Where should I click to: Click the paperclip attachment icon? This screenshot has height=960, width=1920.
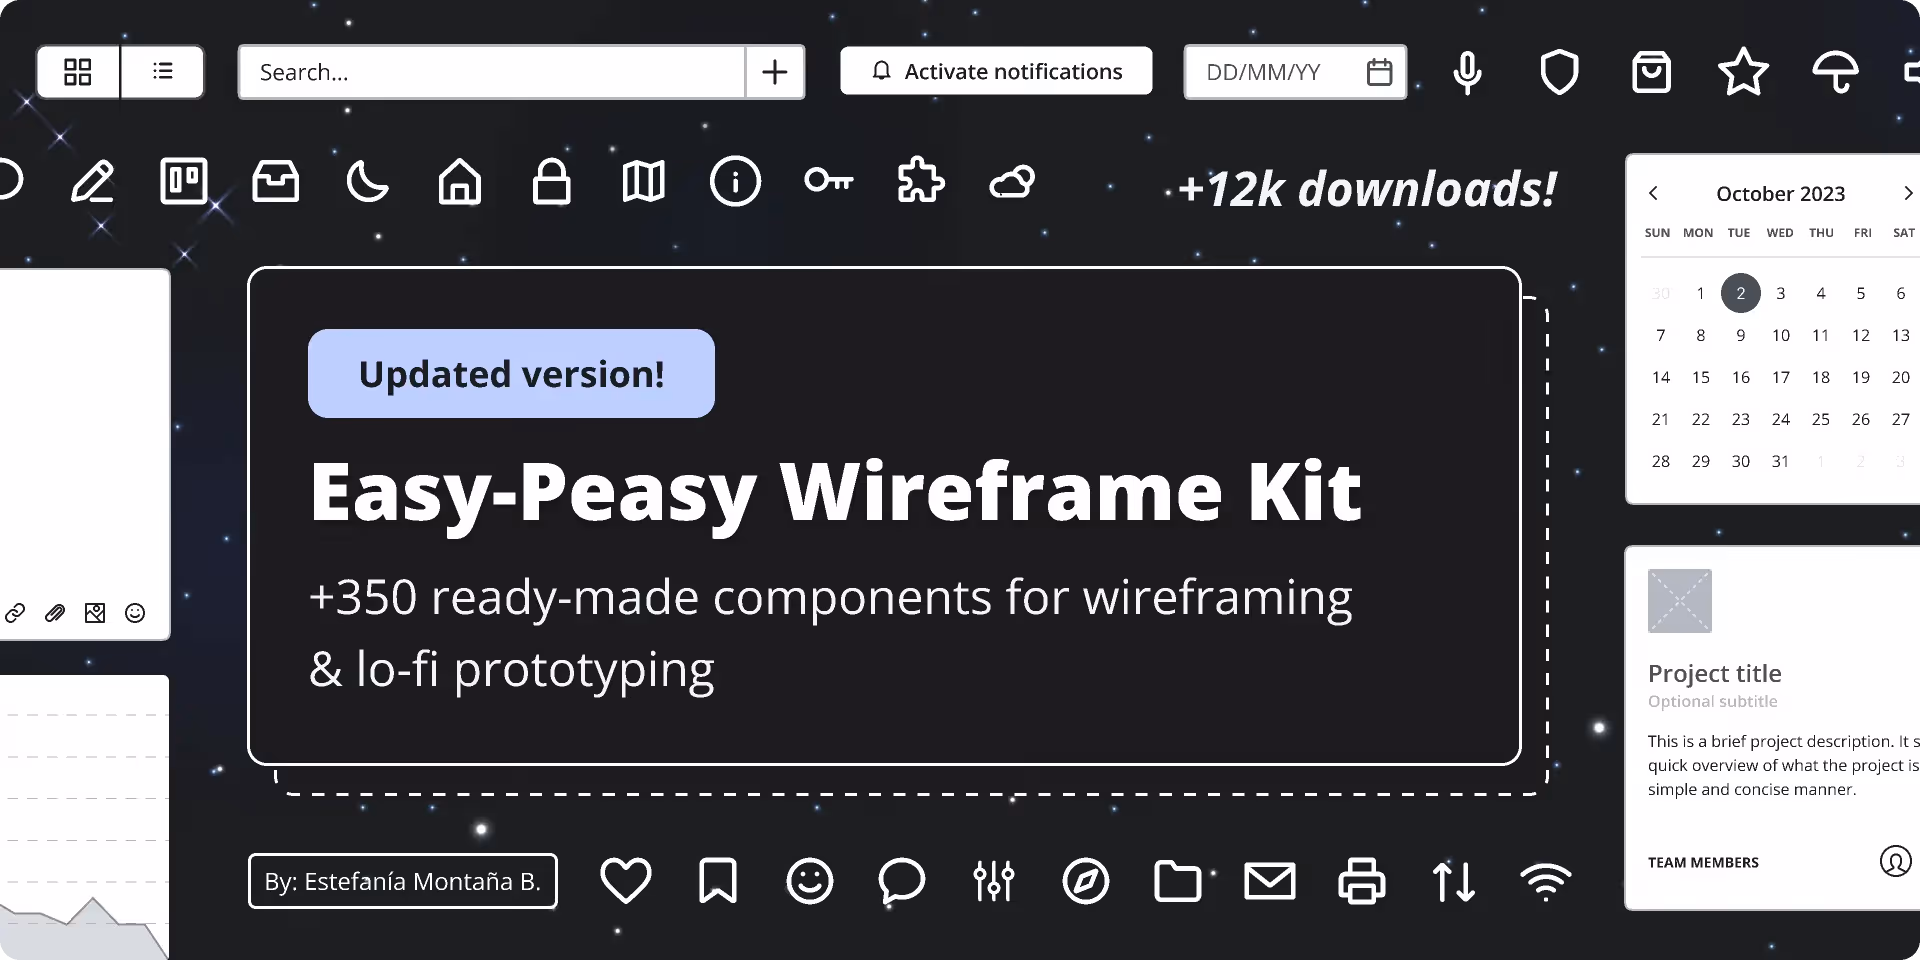(55, 613)
